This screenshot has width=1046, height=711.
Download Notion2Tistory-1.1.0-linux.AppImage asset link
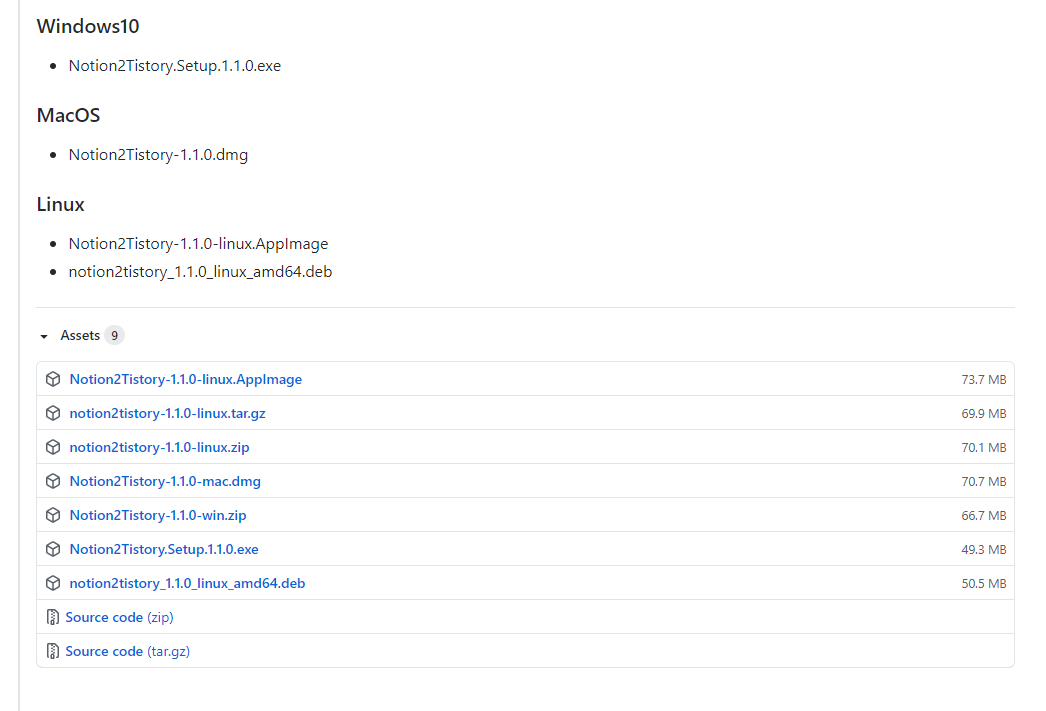(x=185, y=380)
